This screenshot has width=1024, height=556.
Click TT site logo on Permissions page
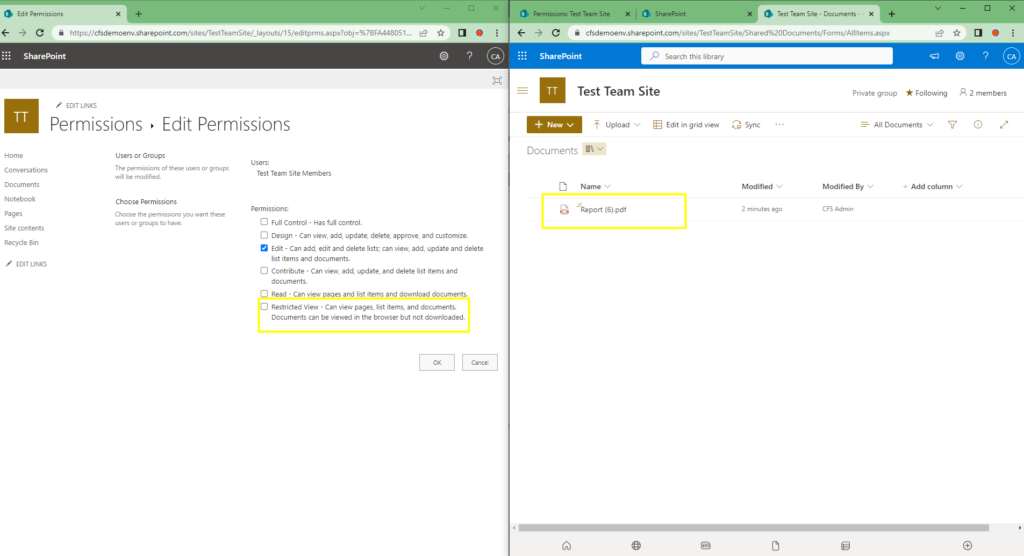pos(22,116)
